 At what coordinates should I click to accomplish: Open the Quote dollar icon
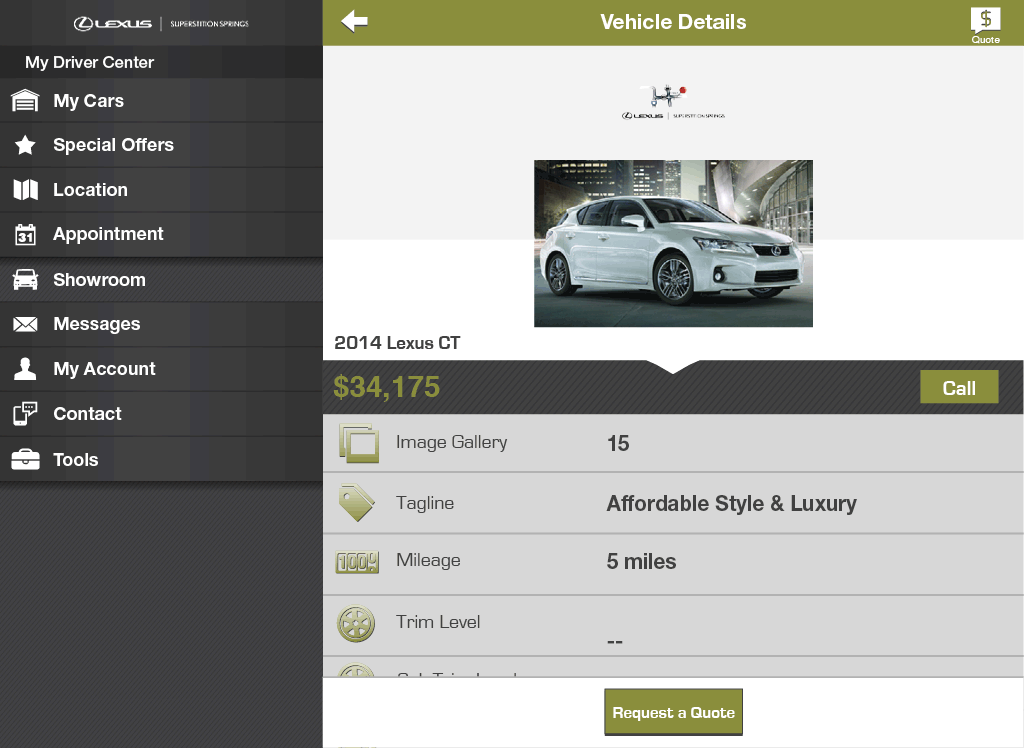(985, 25)
